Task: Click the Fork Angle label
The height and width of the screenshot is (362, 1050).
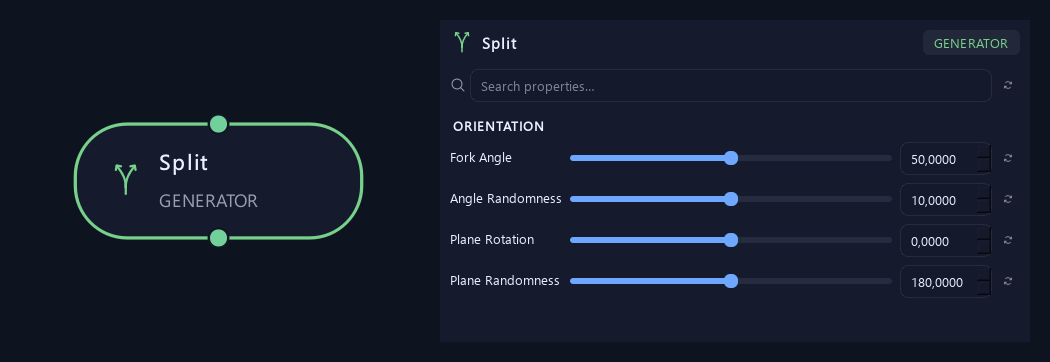Action: point(481,158)
